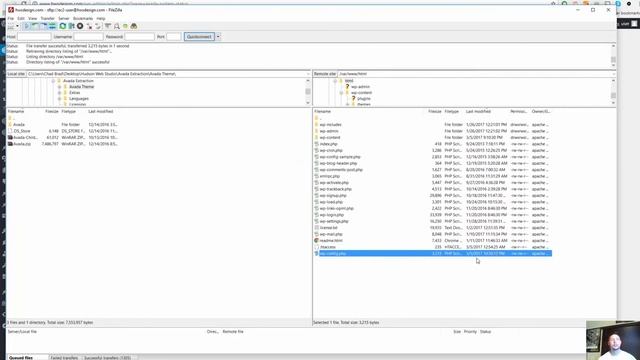Toggle directory comparison magnifier icon
This screenshot has width=640, height=360.
[x=117, y=26]
